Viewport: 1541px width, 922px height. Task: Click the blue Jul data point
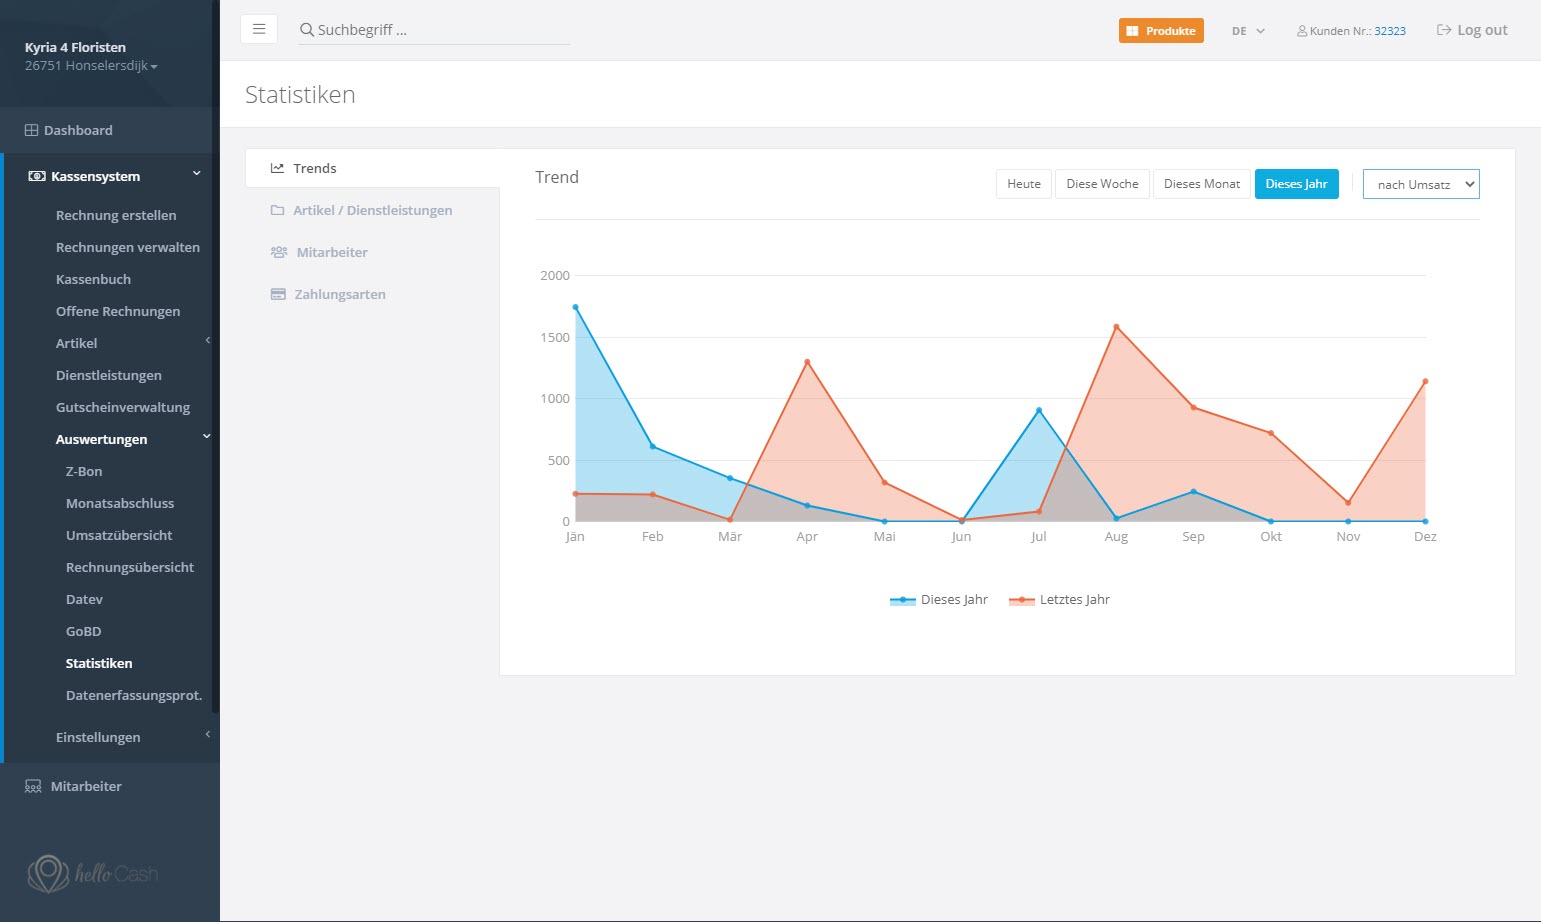tap(1039, 410)
